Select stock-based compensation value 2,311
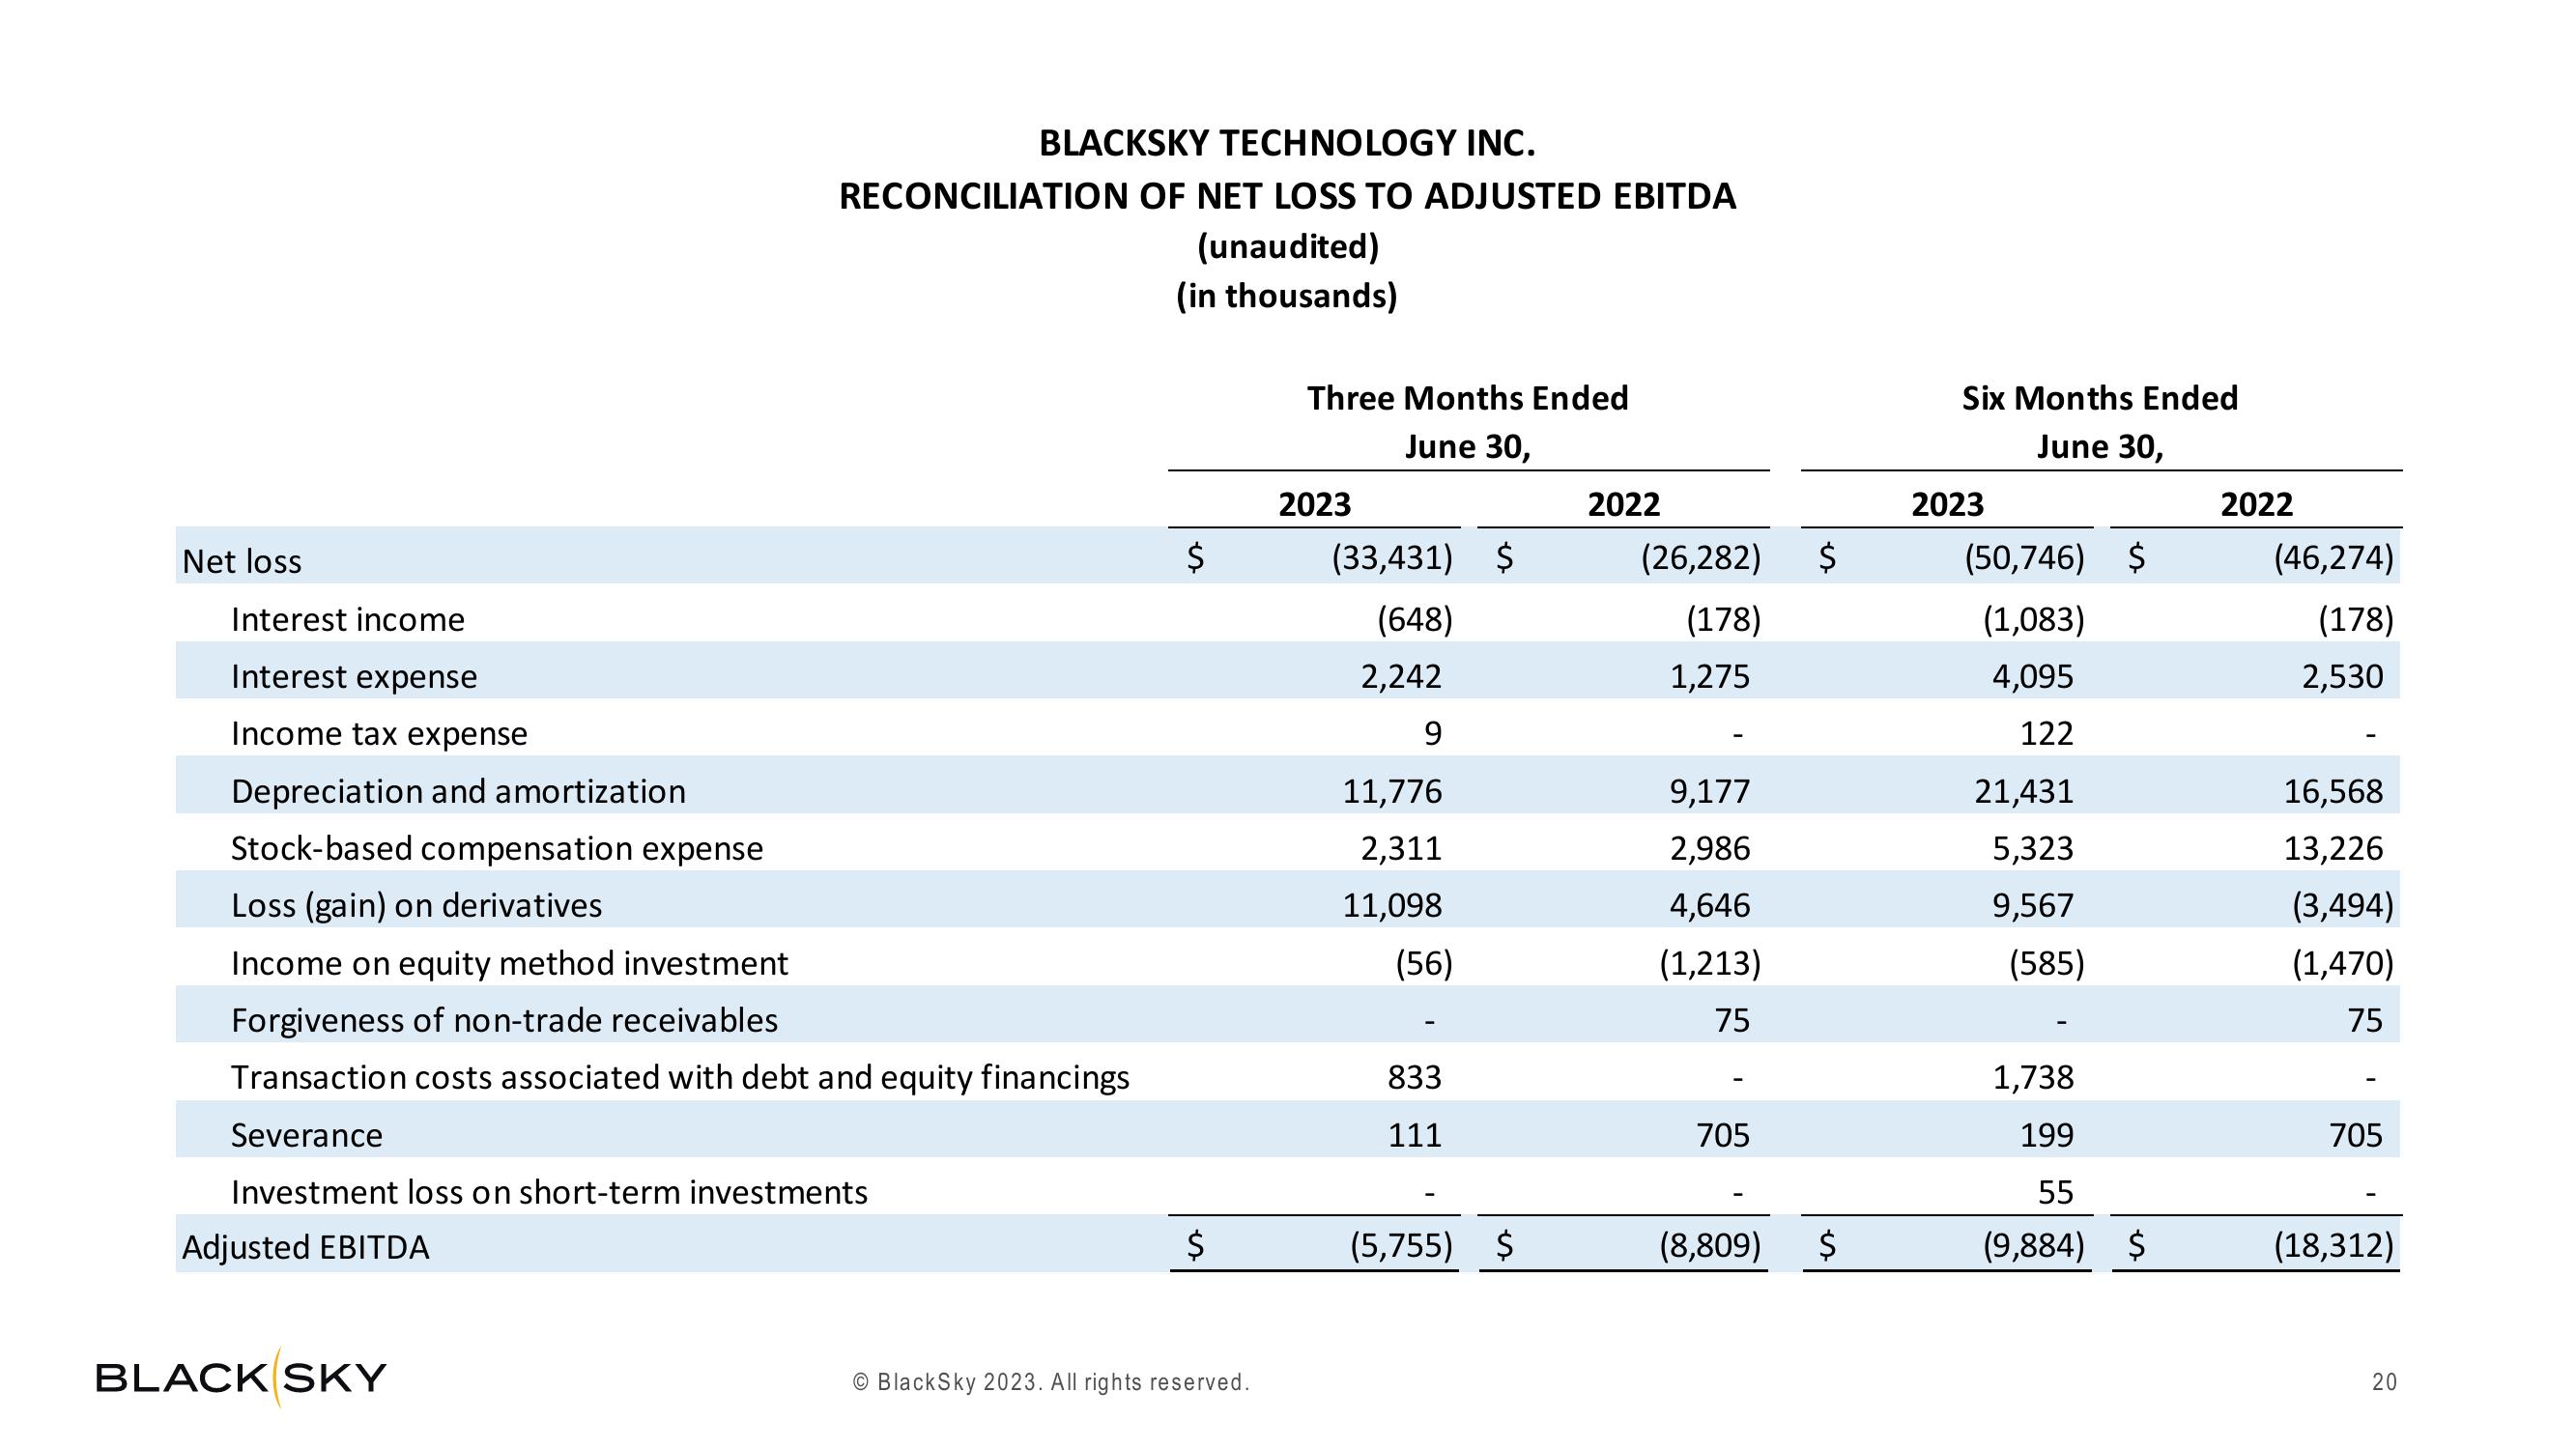The image size is (2576, 1449). [1401, 849]
